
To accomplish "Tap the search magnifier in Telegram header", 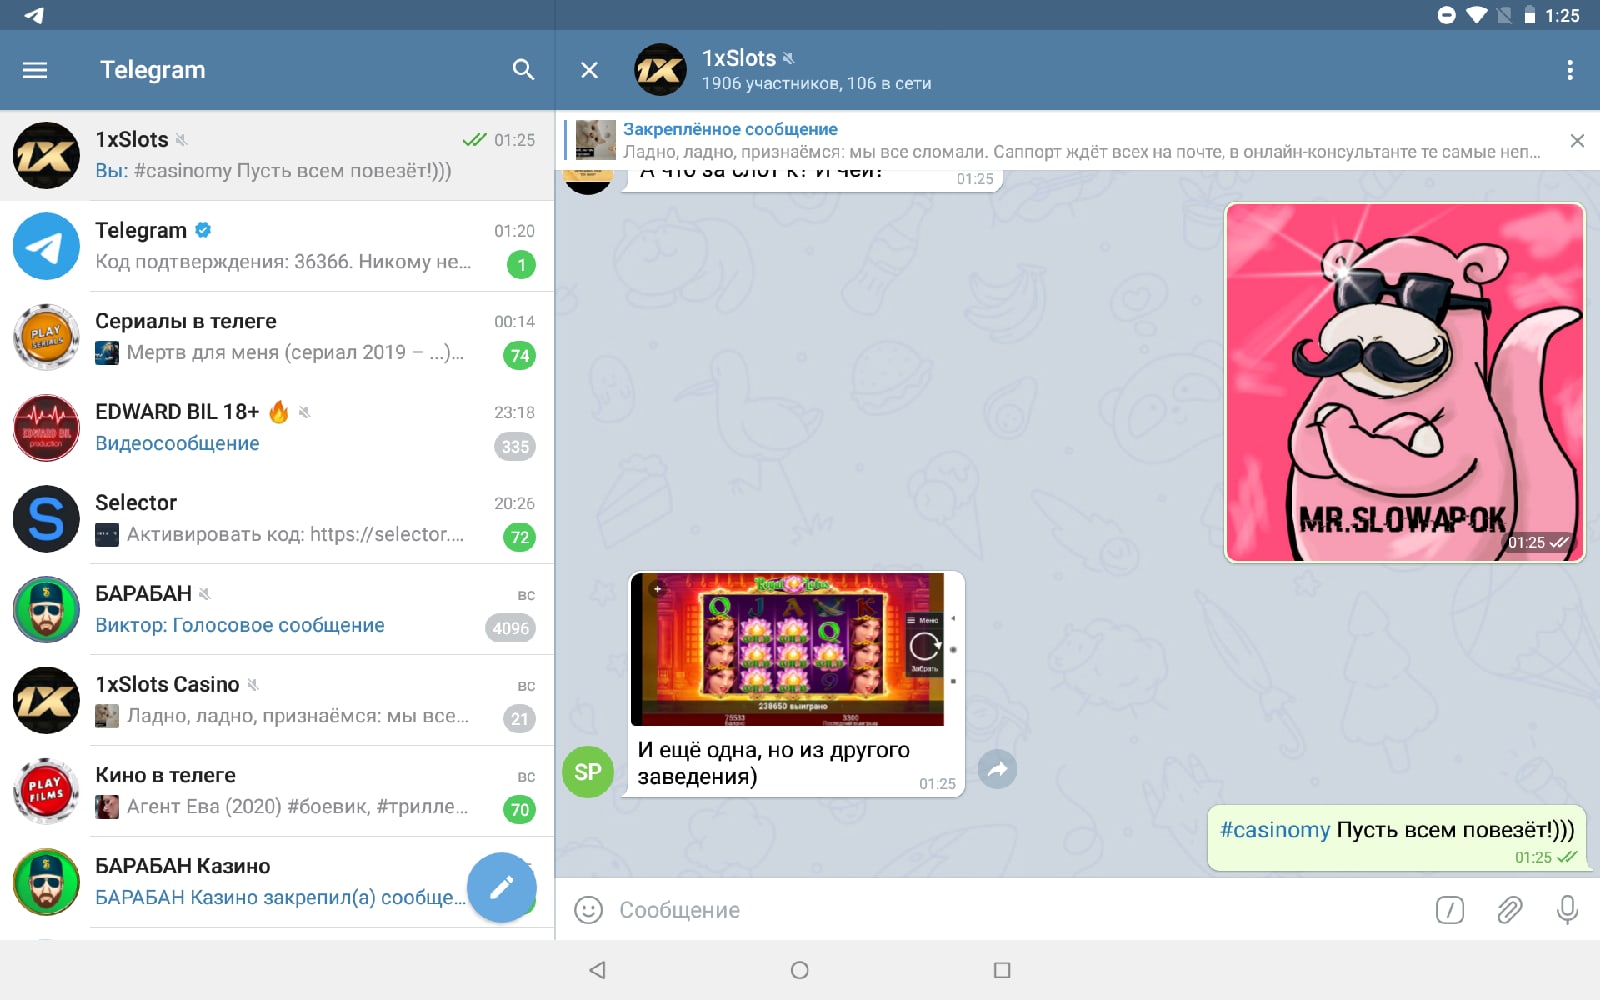I will pyautogui.click(x=523, y=69).
